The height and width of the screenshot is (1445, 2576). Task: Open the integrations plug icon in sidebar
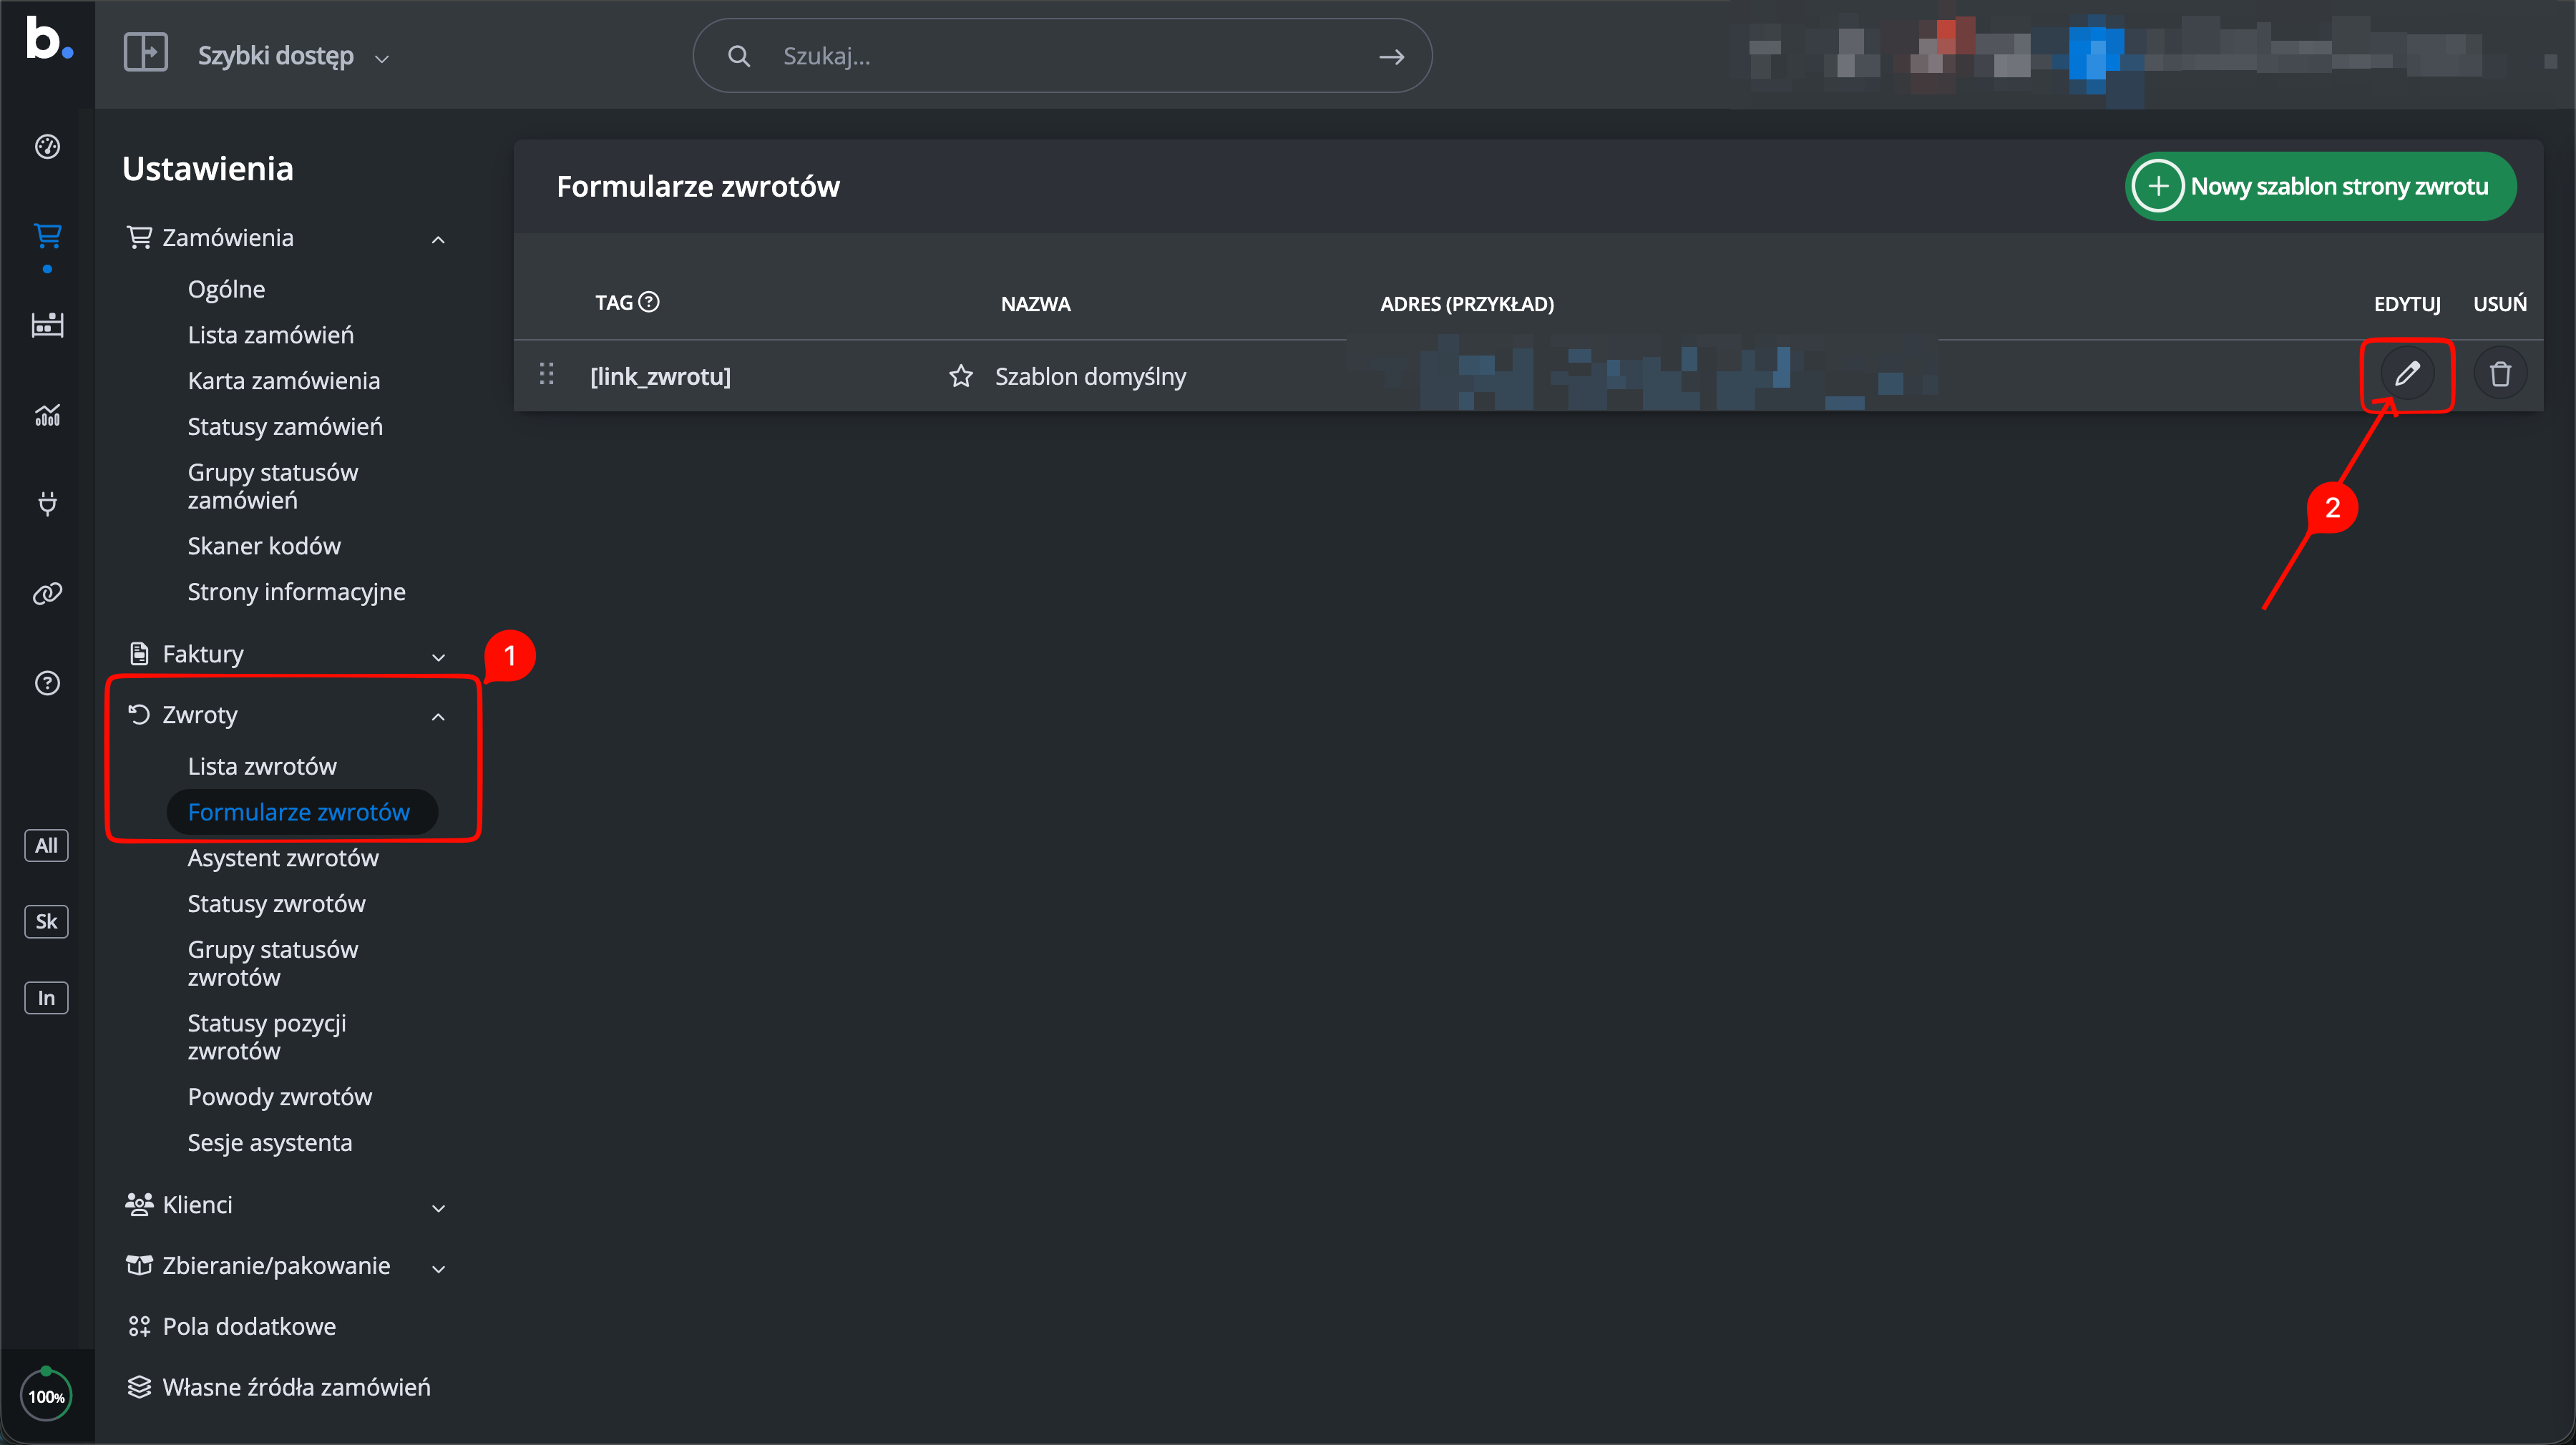pyautogui.click(x=47, y=503)
